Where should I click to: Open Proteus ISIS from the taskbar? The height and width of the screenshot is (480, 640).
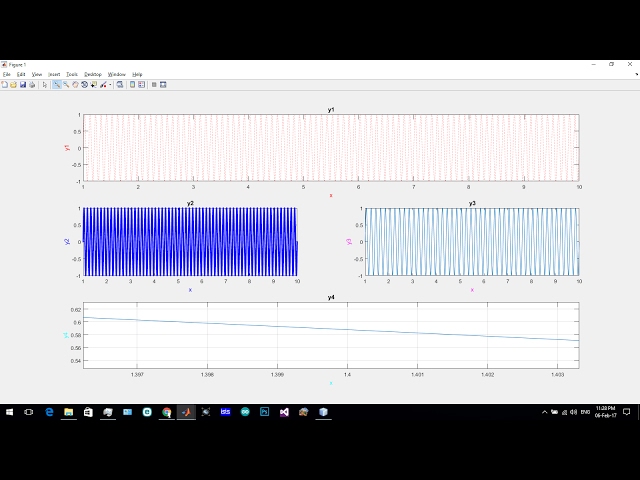225,412
